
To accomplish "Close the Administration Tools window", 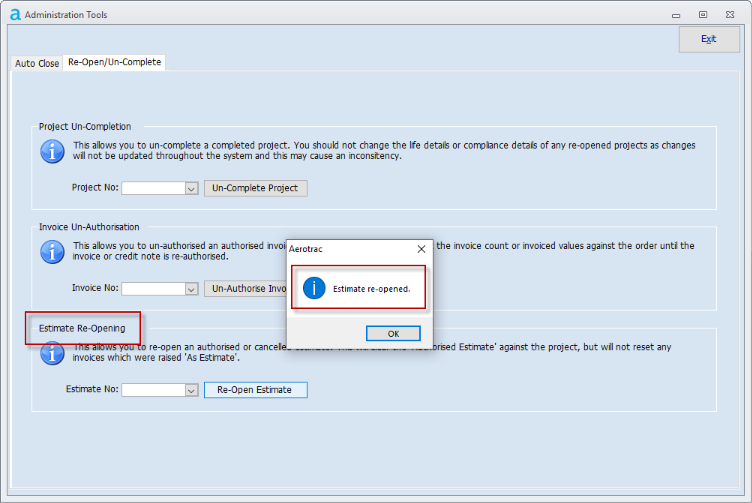I will pyautogui.click(x=732, y=14).
